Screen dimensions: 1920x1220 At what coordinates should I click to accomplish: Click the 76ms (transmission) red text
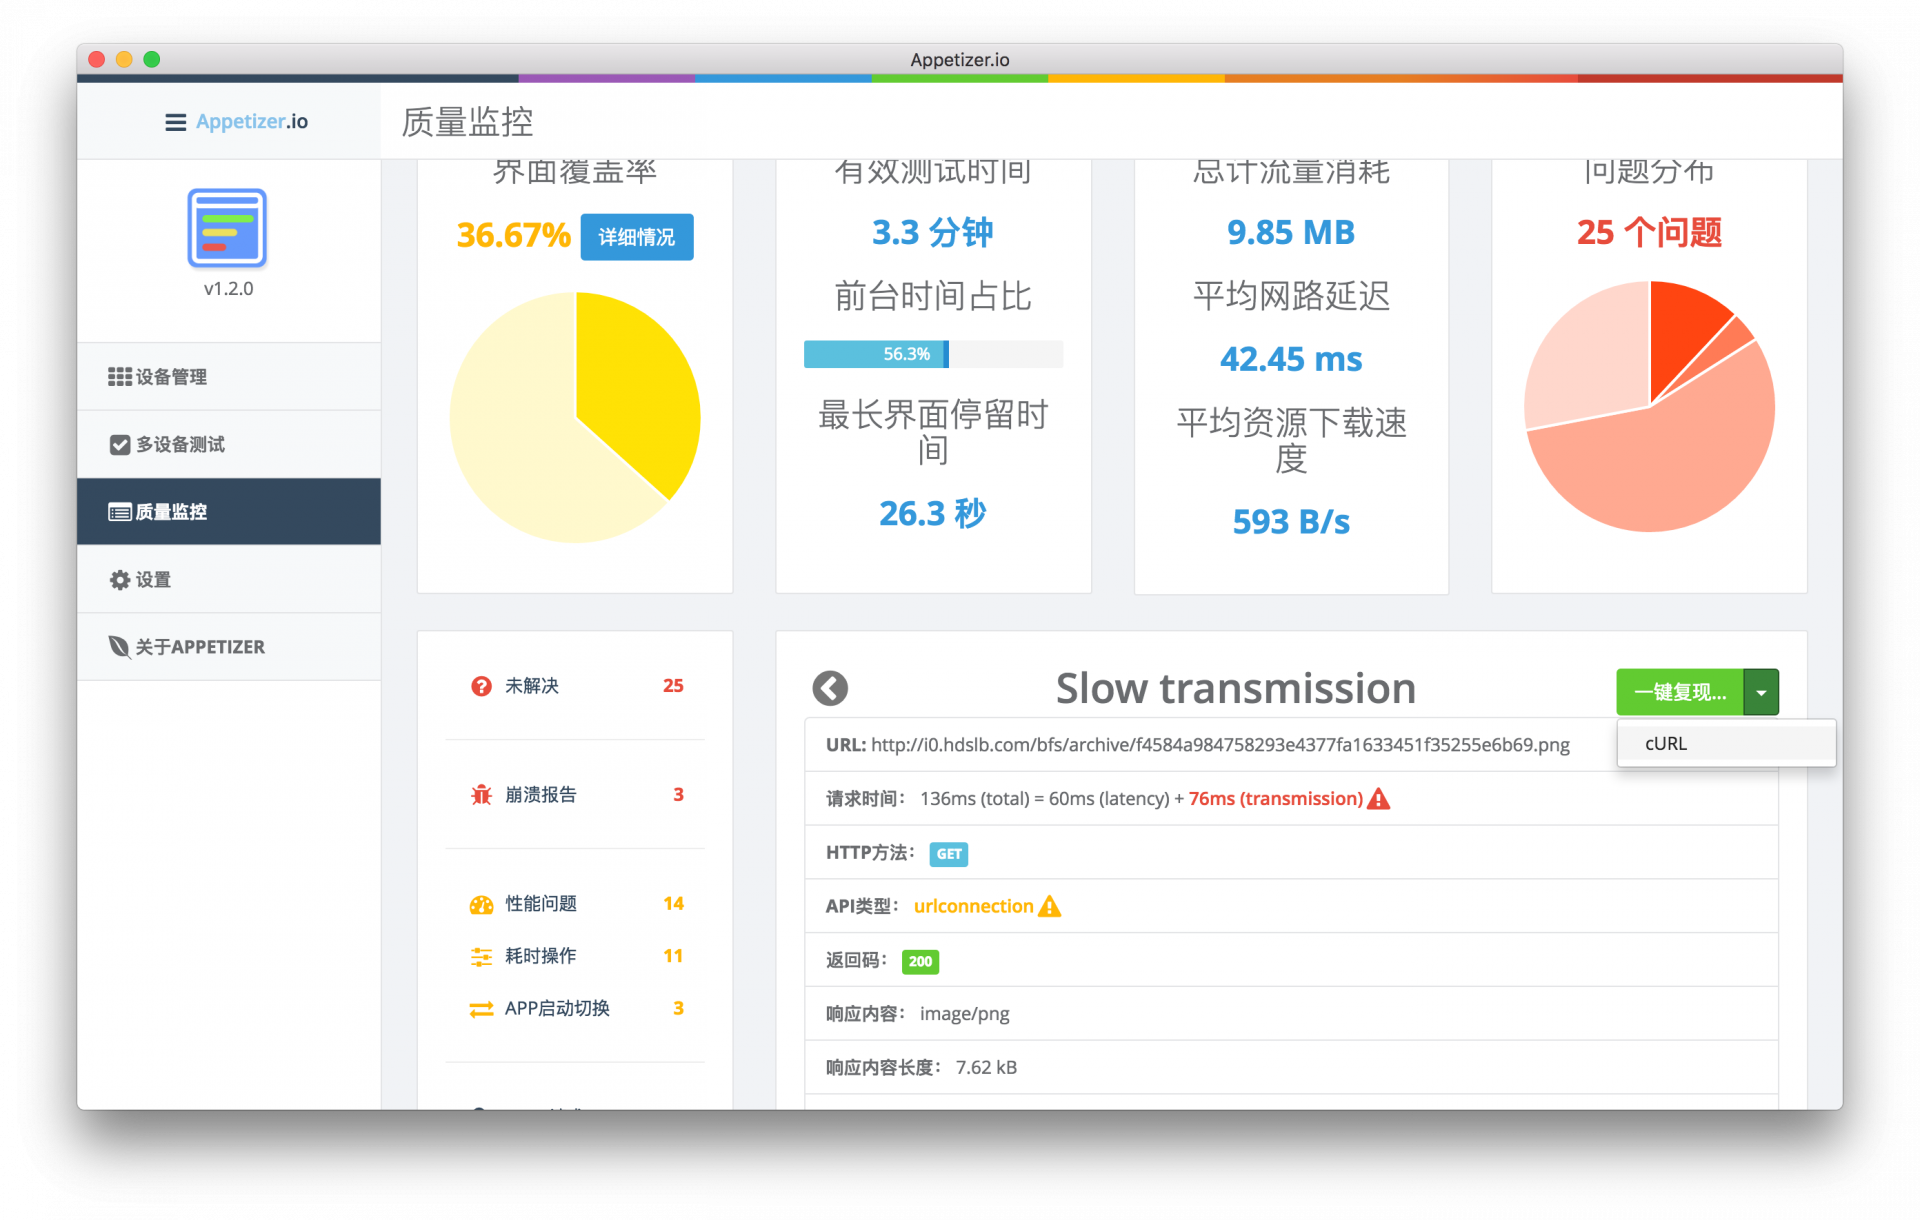(x=1275, y=799)
